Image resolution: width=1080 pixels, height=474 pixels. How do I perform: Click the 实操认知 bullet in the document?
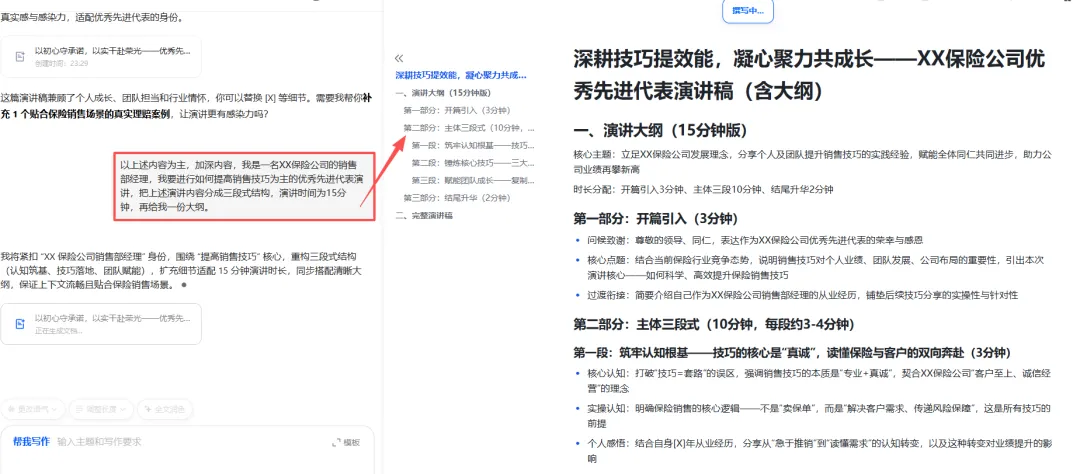click(x=819, y=416)
